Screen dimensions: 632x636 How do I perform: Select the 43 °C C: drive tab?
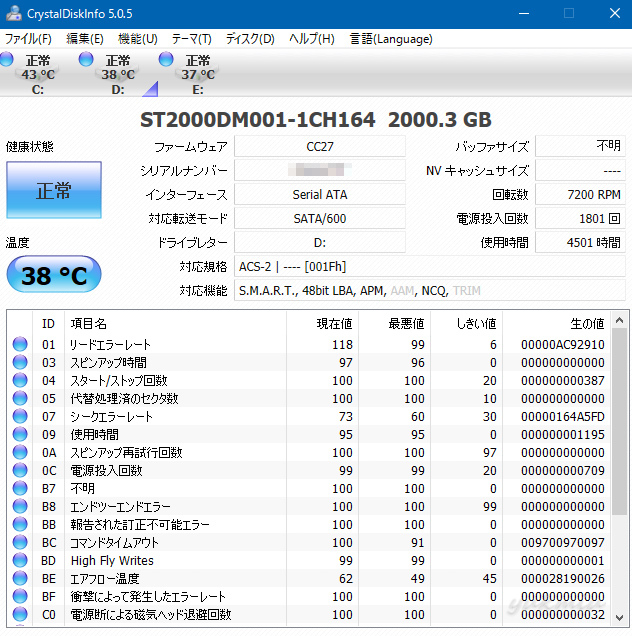tap(38, 74)
